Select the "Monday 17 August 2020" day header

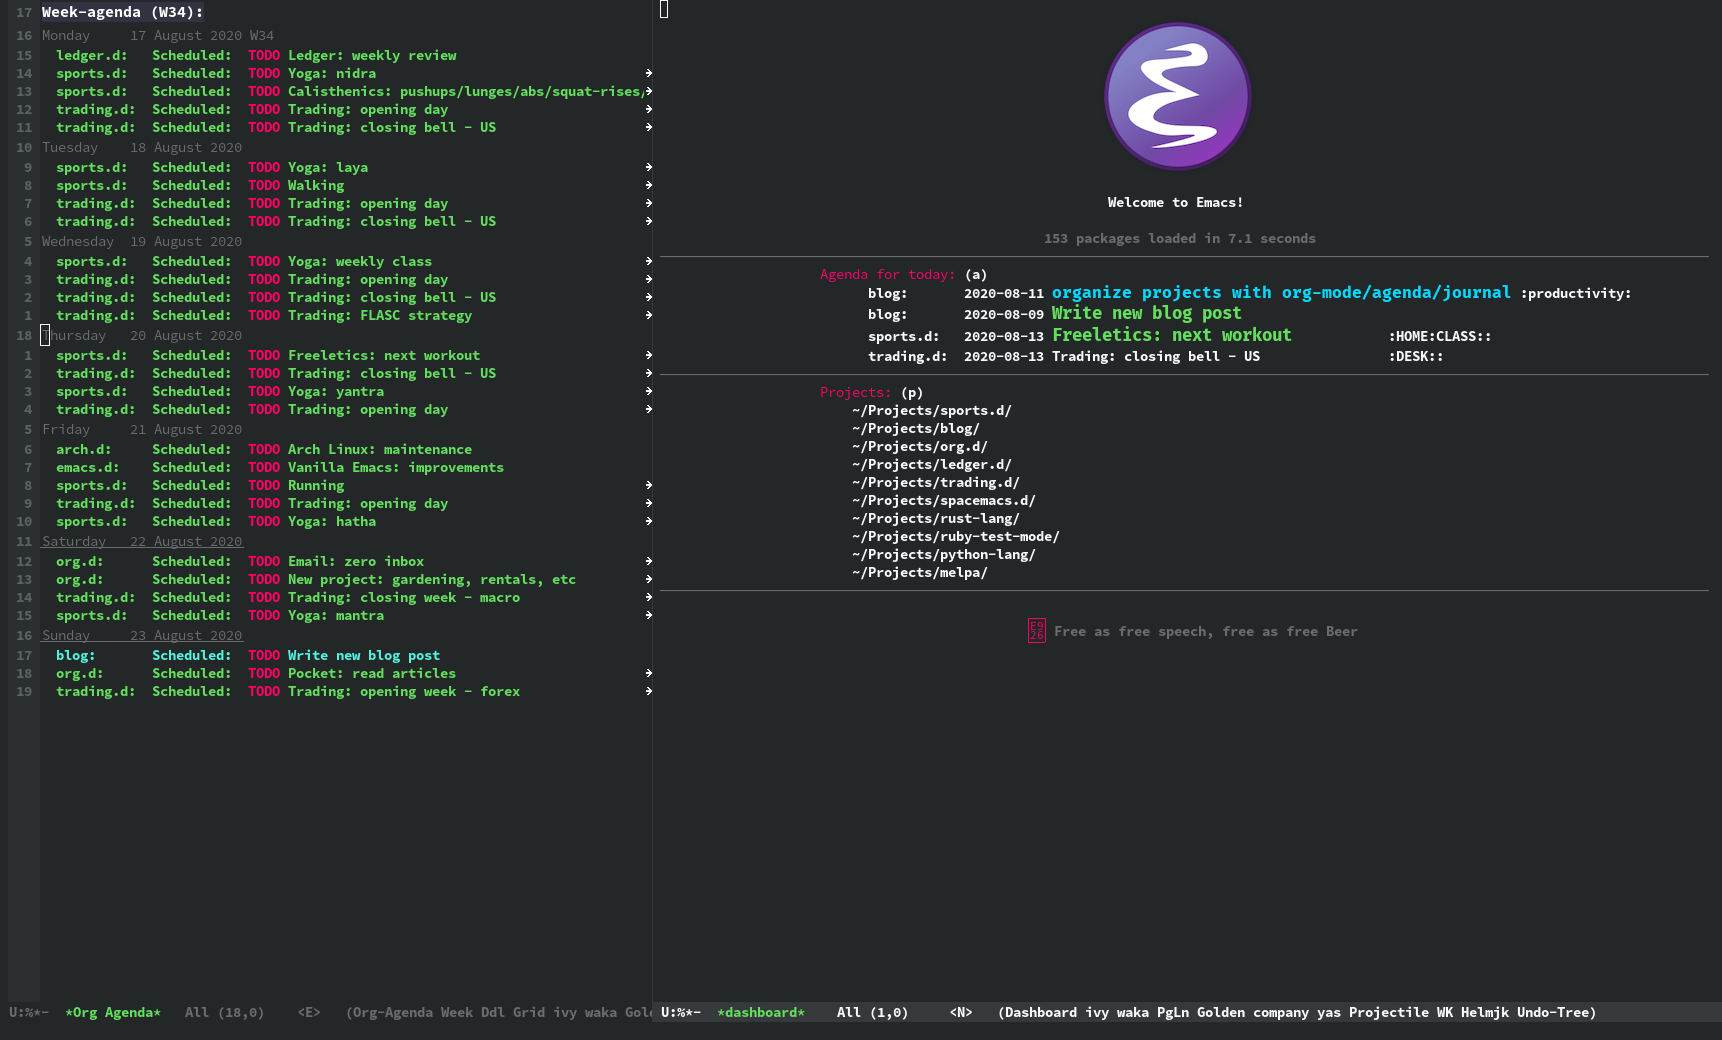158,35
